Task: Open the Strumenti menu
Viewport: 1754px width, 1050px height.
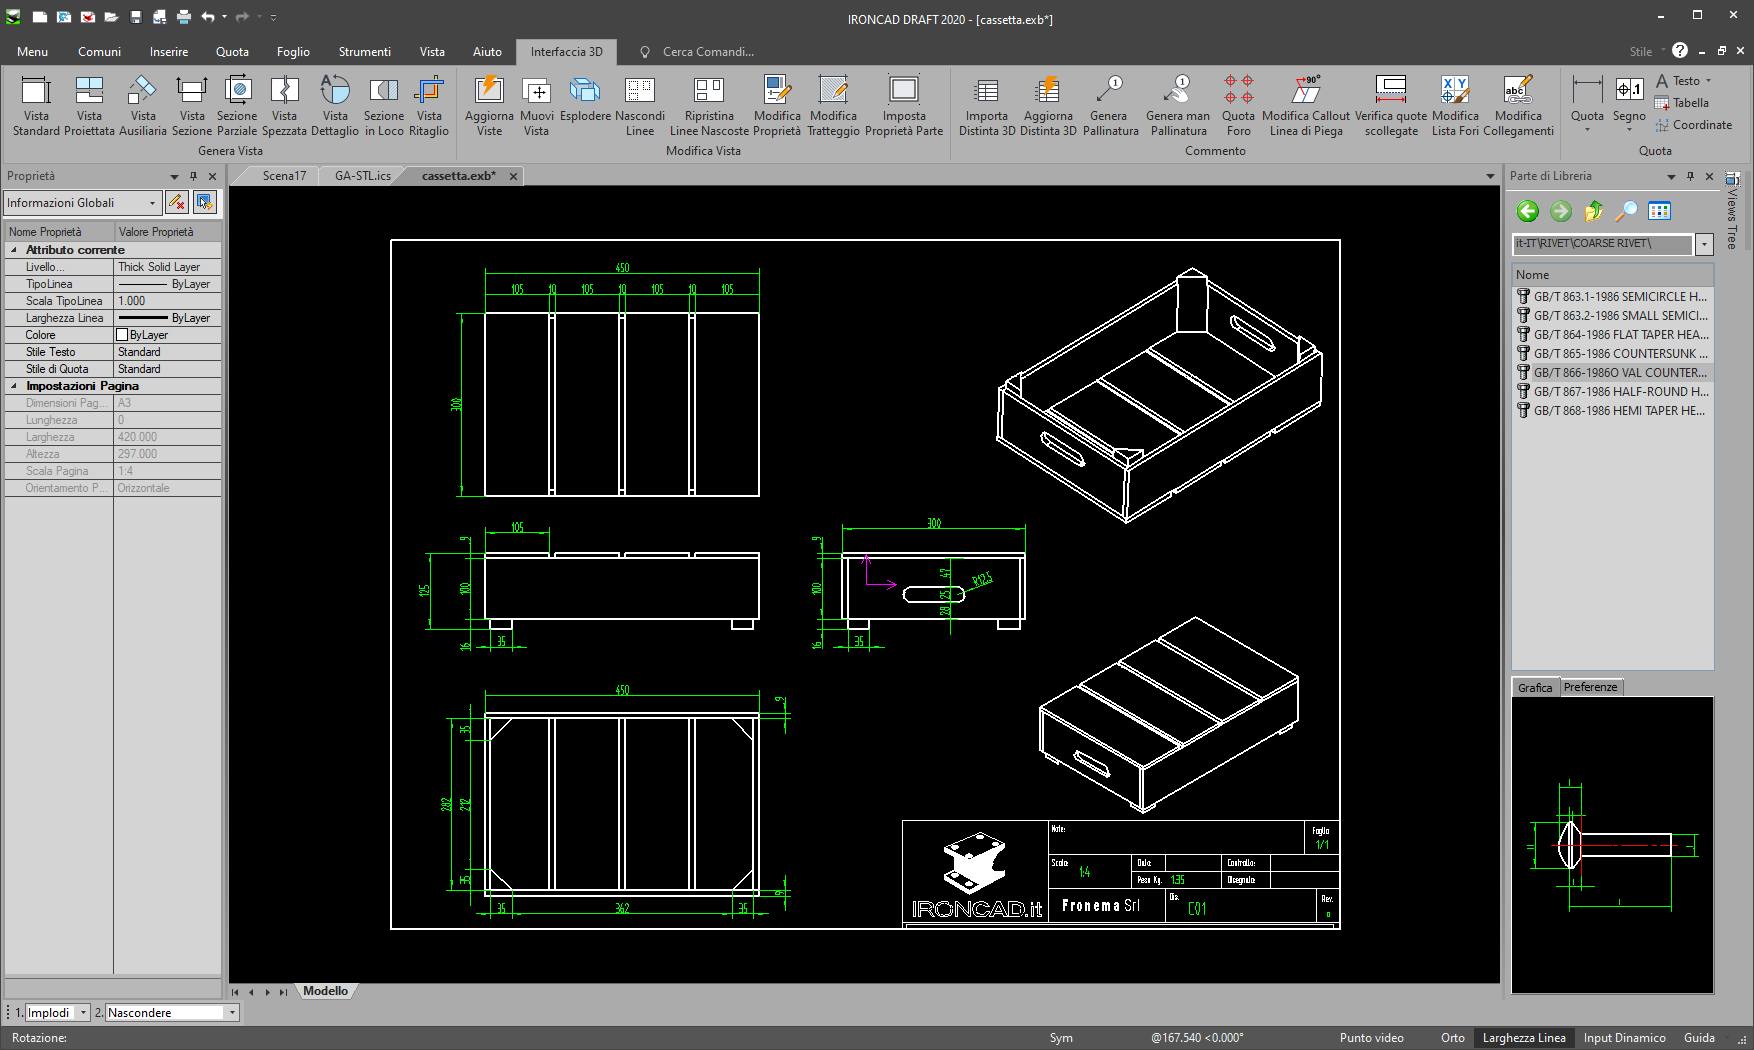Action: tap(364, 52)
